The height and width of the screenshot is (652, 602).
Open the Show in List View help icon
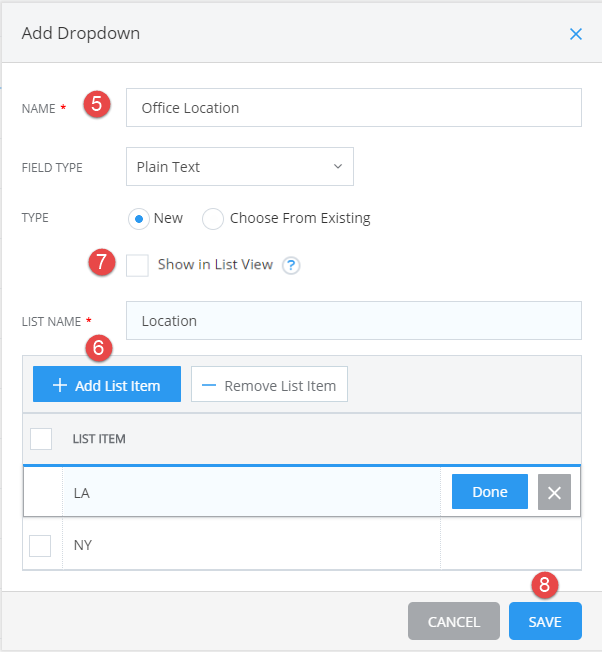pos(291,265)
